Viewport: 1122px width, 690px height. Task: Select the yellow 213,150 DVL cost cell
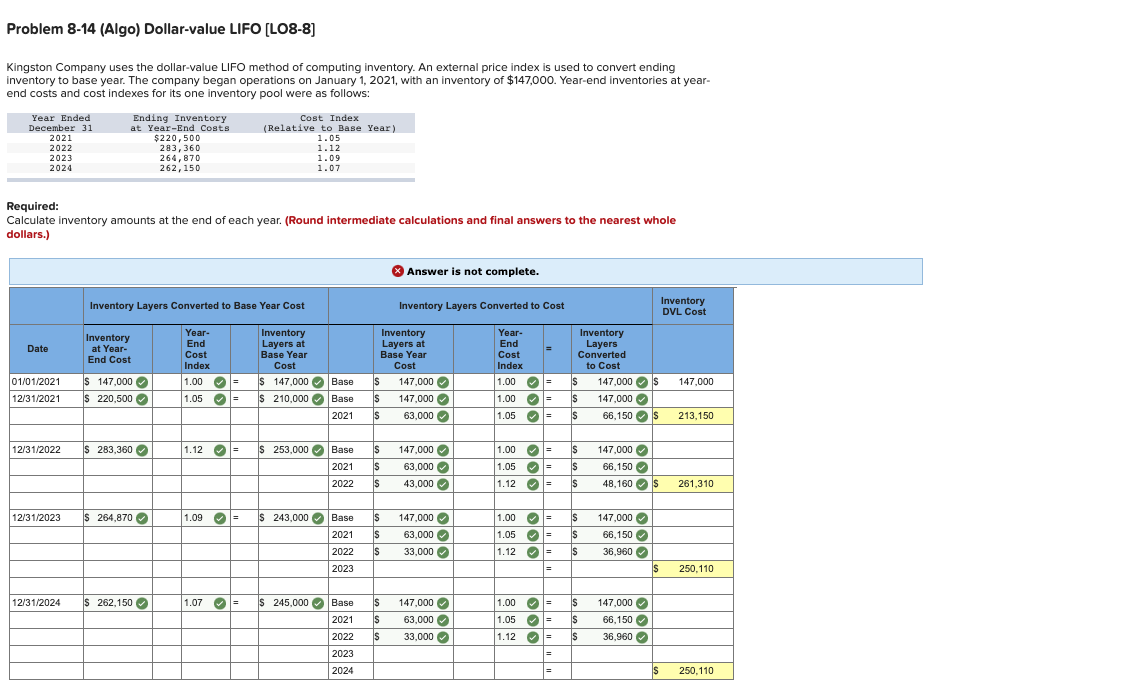(693, 416)
